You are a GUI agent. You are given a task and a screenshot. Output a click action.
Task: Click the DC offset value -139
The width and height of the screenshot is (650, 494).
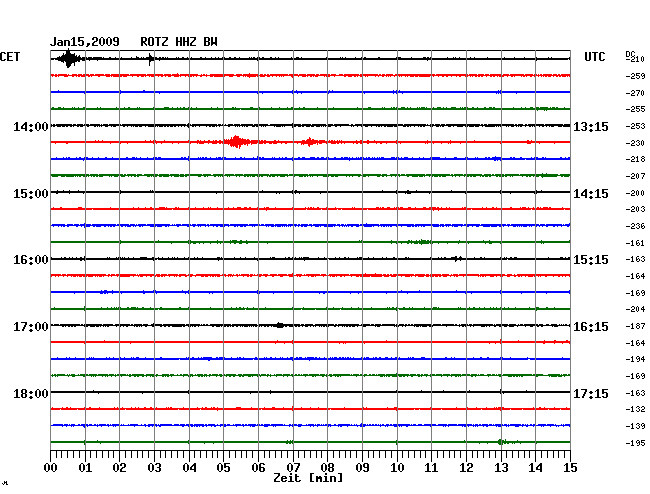(635, 426)
